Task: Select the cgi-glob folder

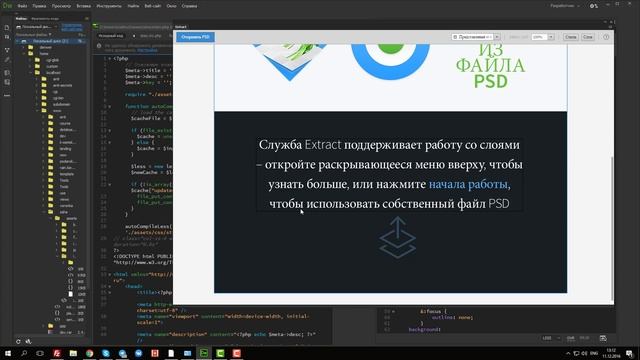Action: click(52, 60)
